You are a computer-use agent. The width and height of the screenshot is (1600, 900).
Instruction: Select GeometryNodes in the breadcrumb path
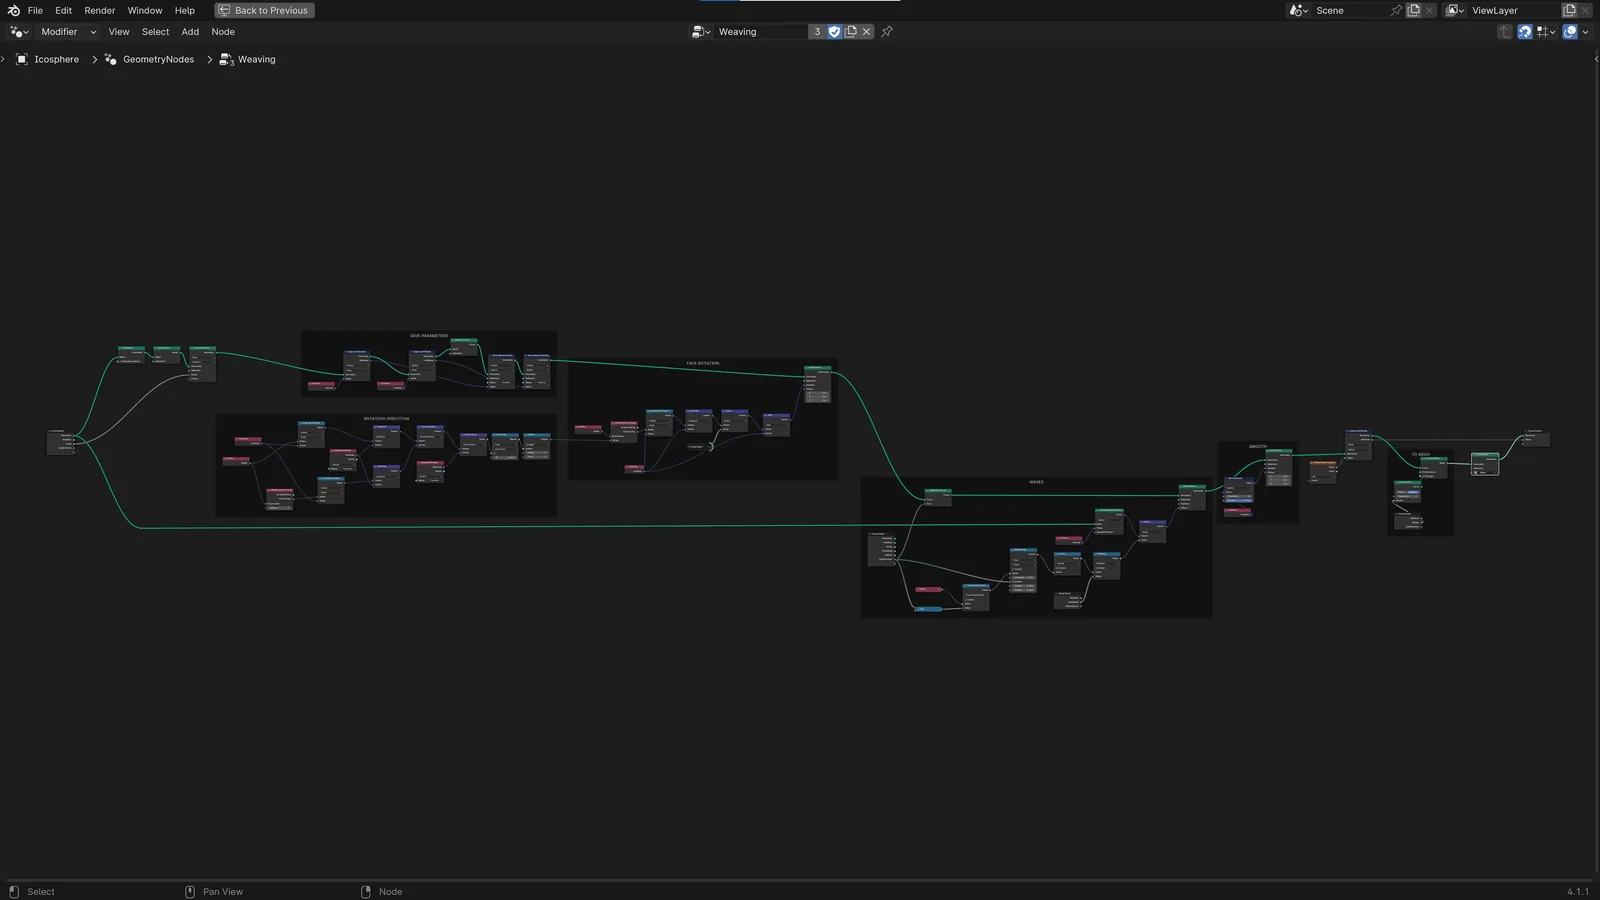(x=157, y=59)
